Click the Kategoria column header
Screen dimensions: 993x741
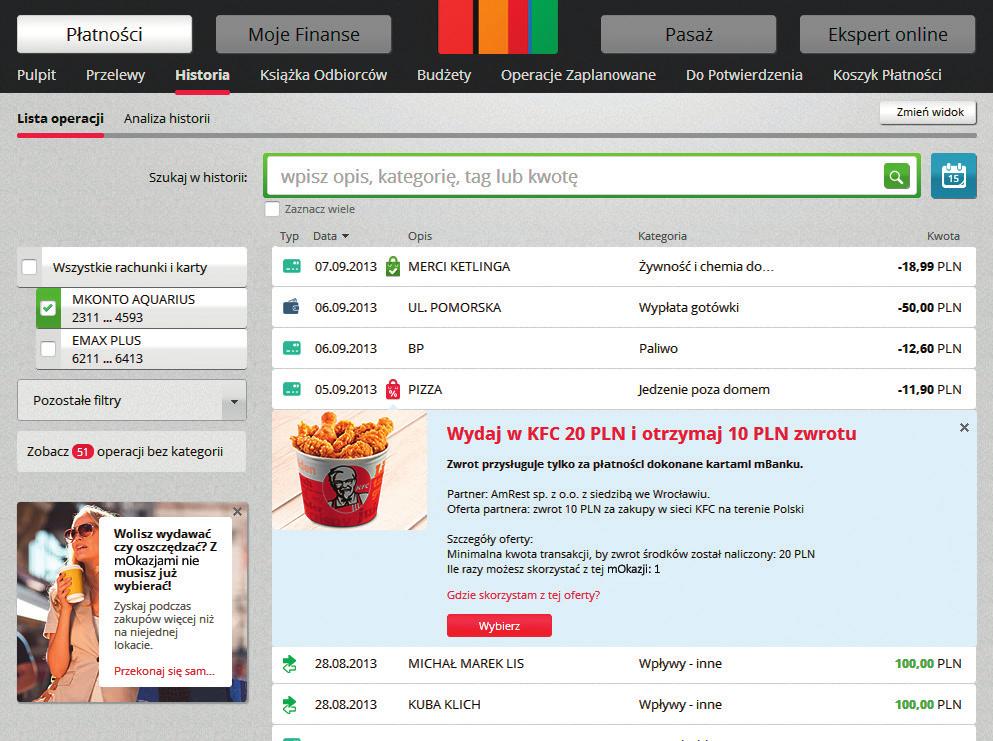pos(662,236)
